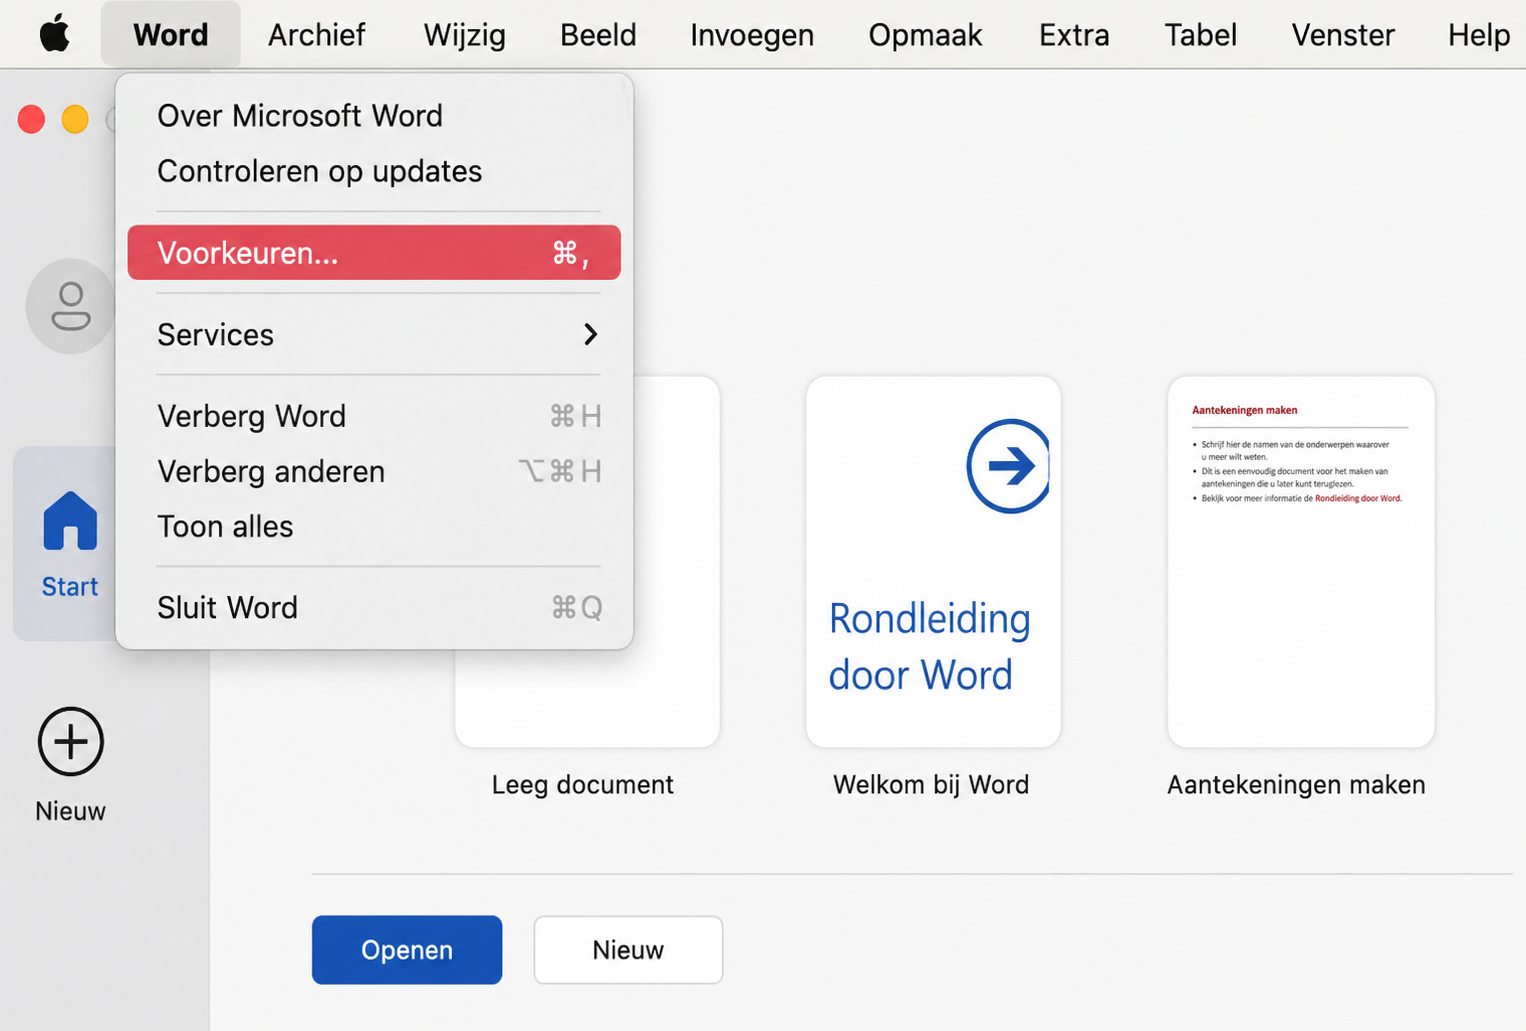Click the blue Openen button
Viewport: 1526px width, 1031px height.
pos(407,950)
